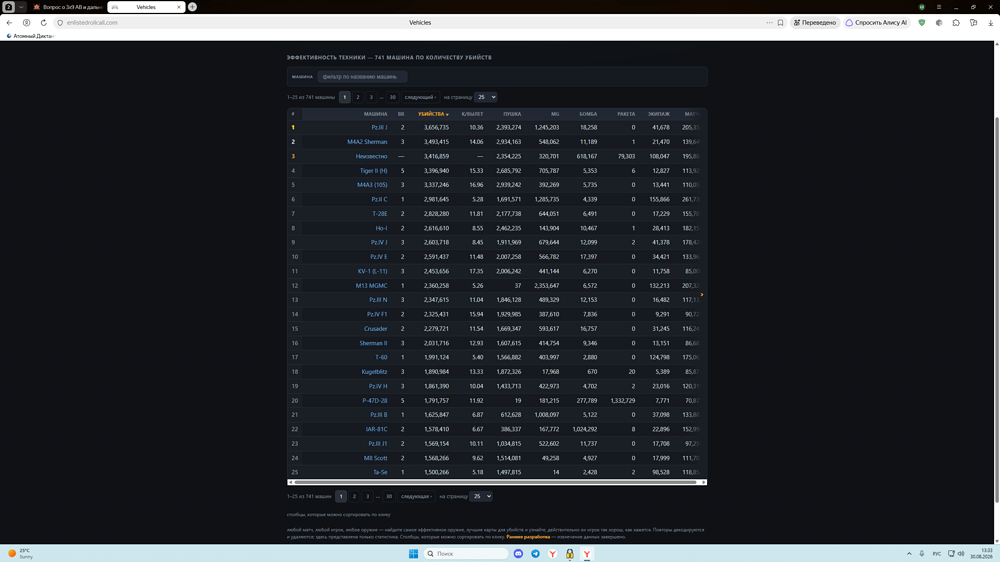Click the table's horizontal scrollbar
Viewport: 1000px width, 562px height.
[495, 482]
